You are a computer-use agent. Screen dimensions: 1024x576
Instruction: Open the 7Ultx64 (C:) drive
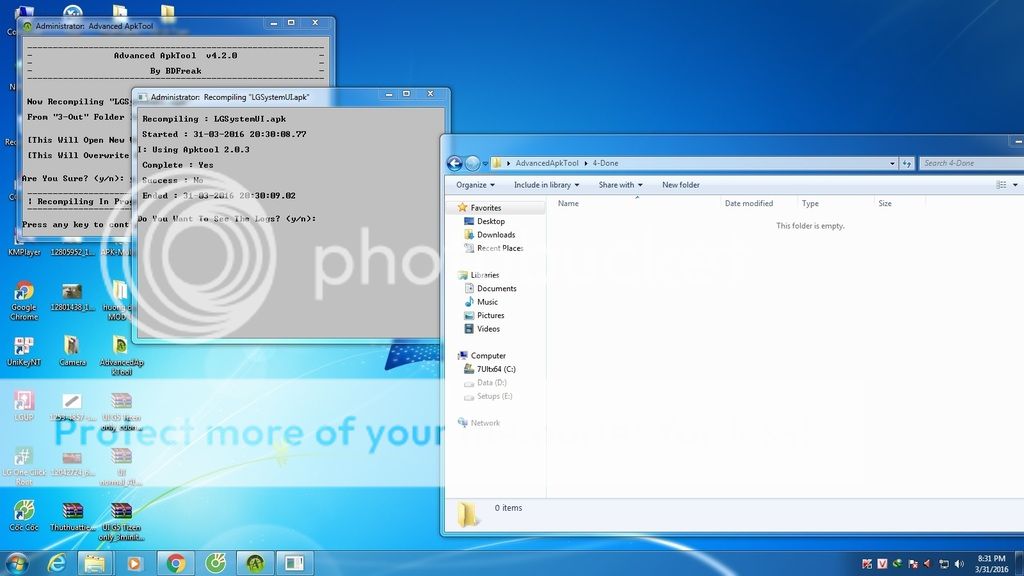489,369
